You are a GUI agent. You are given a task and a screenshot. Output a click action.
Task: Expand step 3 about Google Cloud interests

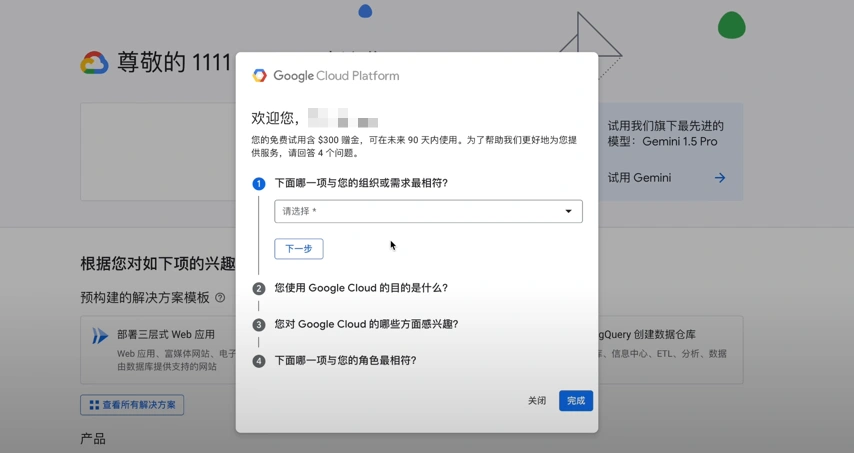pos(366,324)
